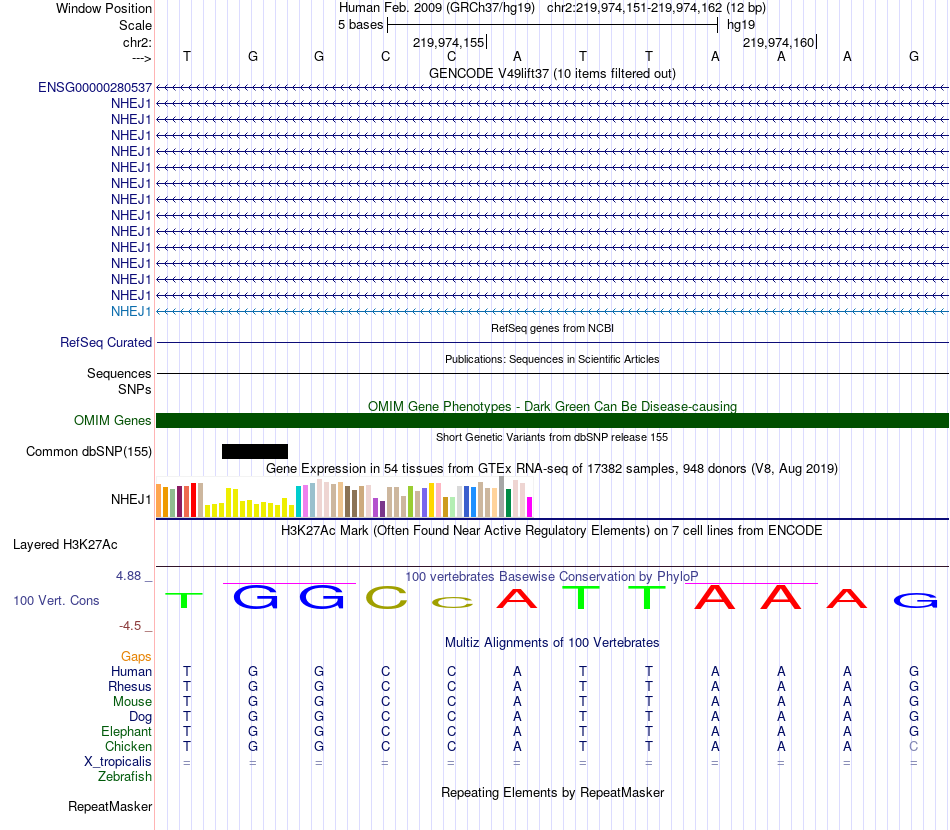Click the 'chr2:' ruler label
Screen dimensions: 950x830
coord(137,42)
